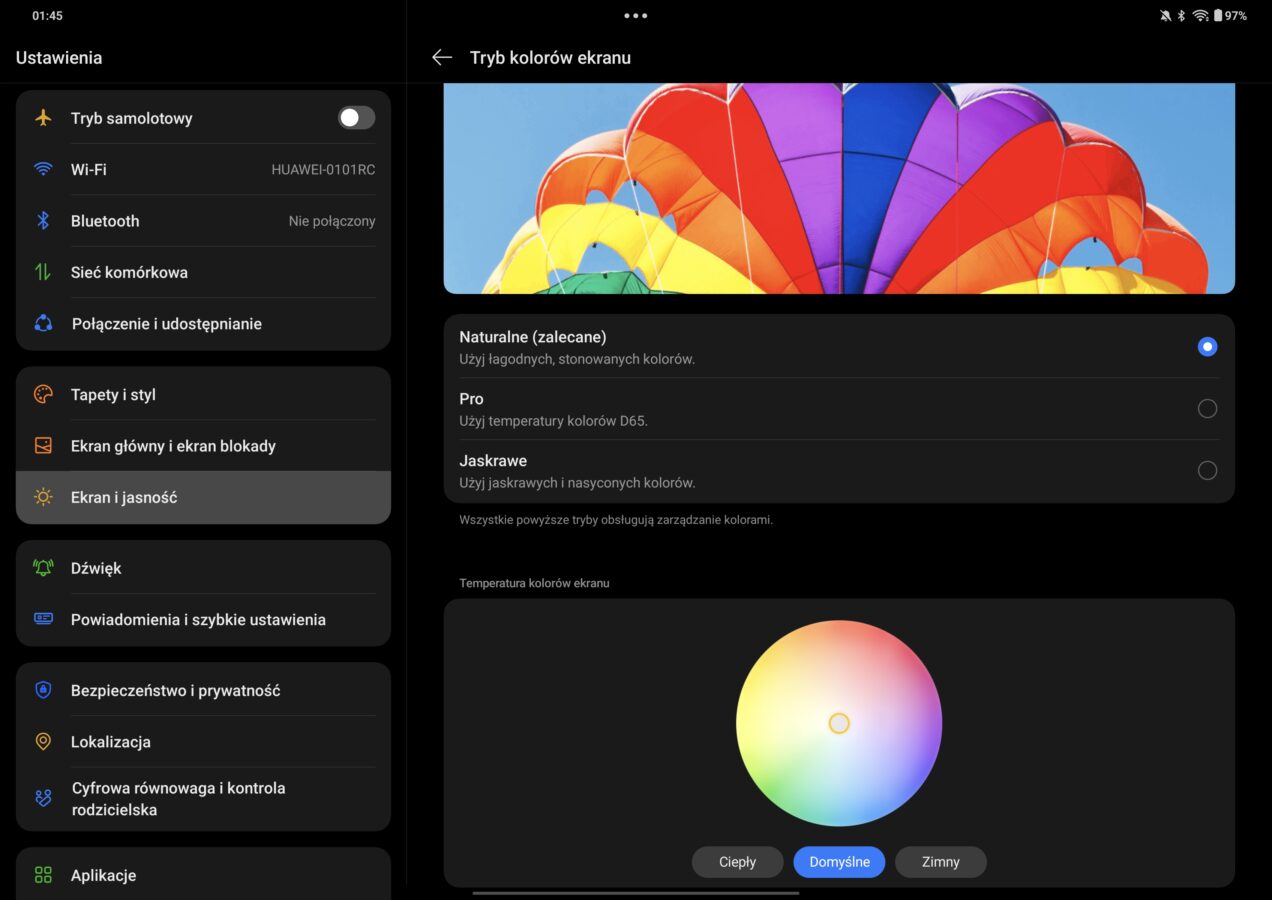Image resolution: width=1272 pixels, height=900 pixels.
Task: Choose the Zimny temperature button
Action: coord(940,862)
